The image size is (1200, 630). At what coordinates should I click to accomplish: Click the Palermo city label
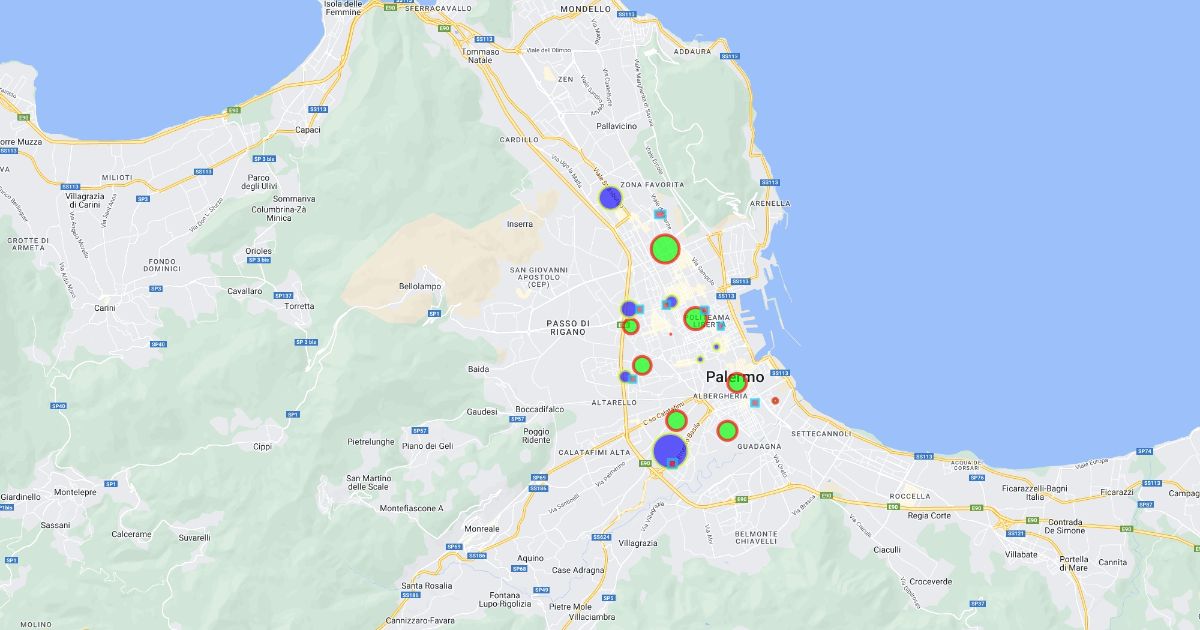[735, 377]
